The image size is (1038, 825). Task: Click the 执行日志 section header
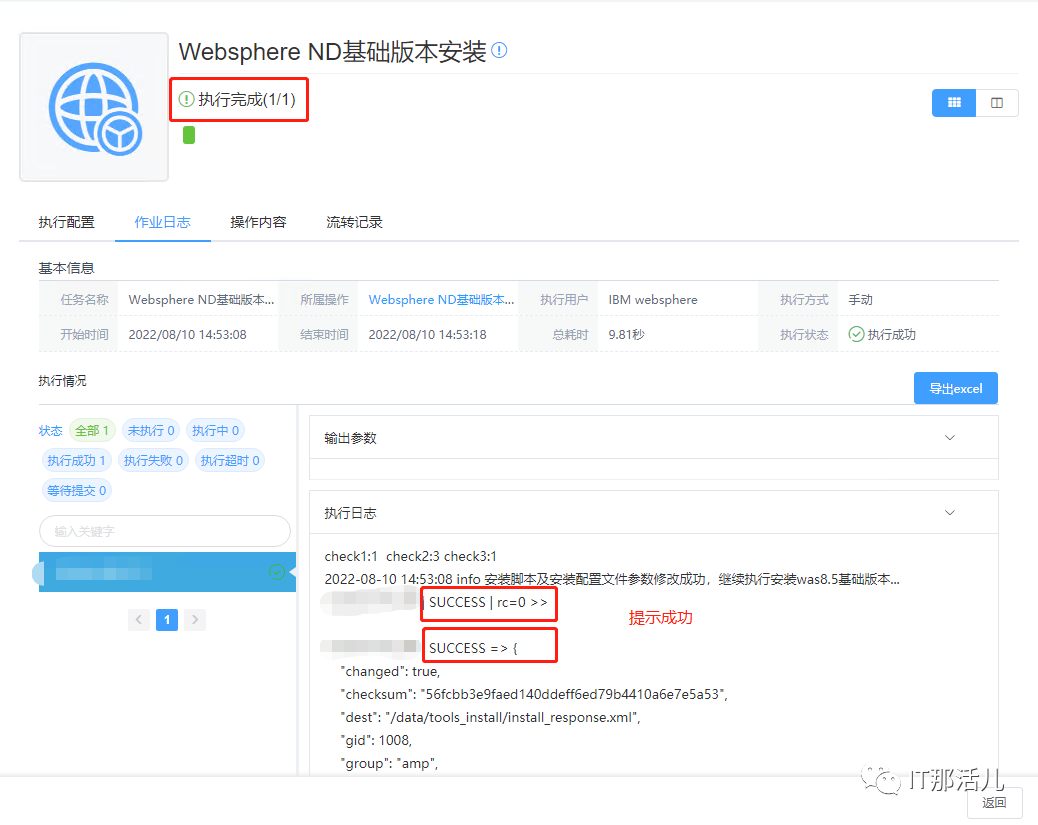point(653,512)
